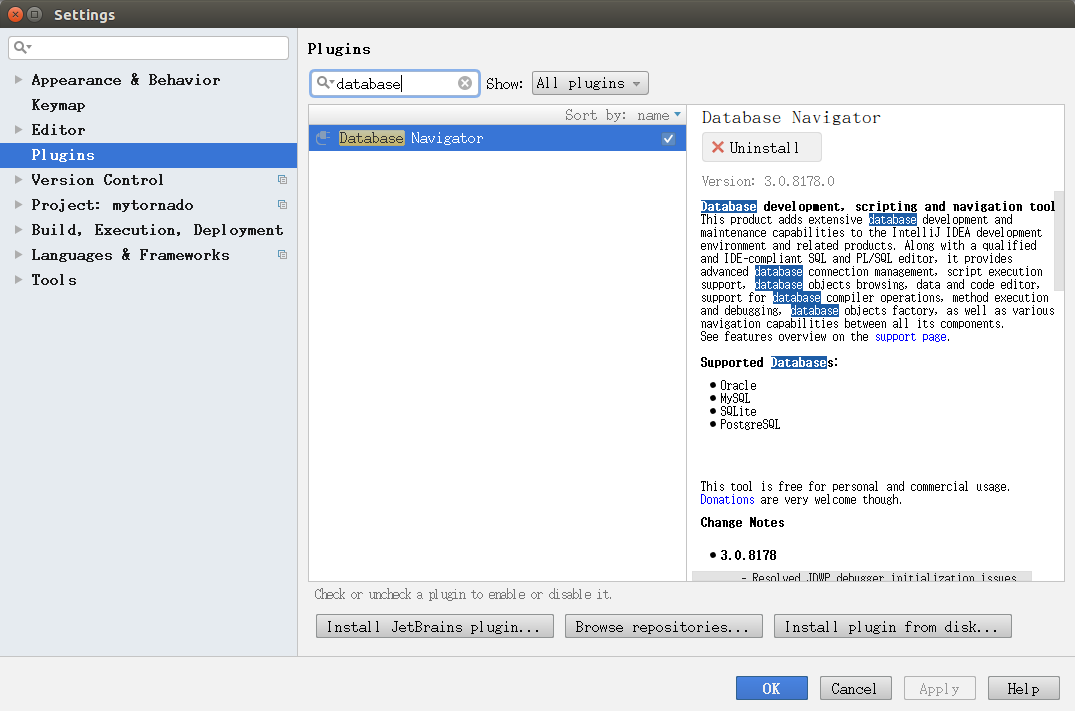Open Build, Execution, Deployment category
The image size is (1075, 711).
tap(157, 230)
